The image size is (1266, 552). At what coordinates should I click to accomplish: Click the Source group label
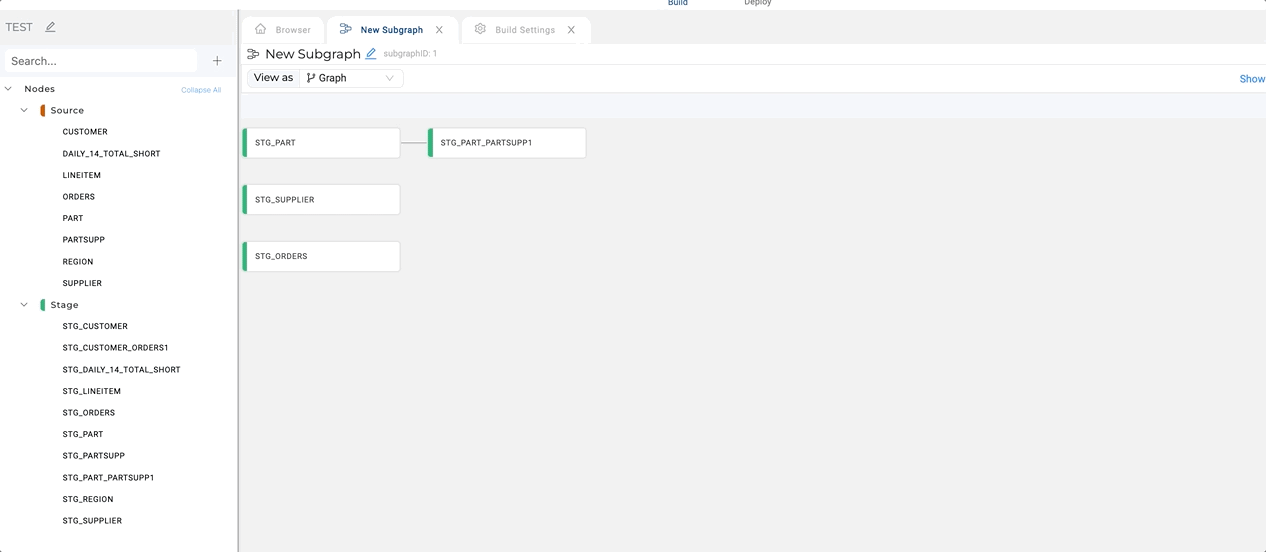pyautogui.click(x=67, y=110)
